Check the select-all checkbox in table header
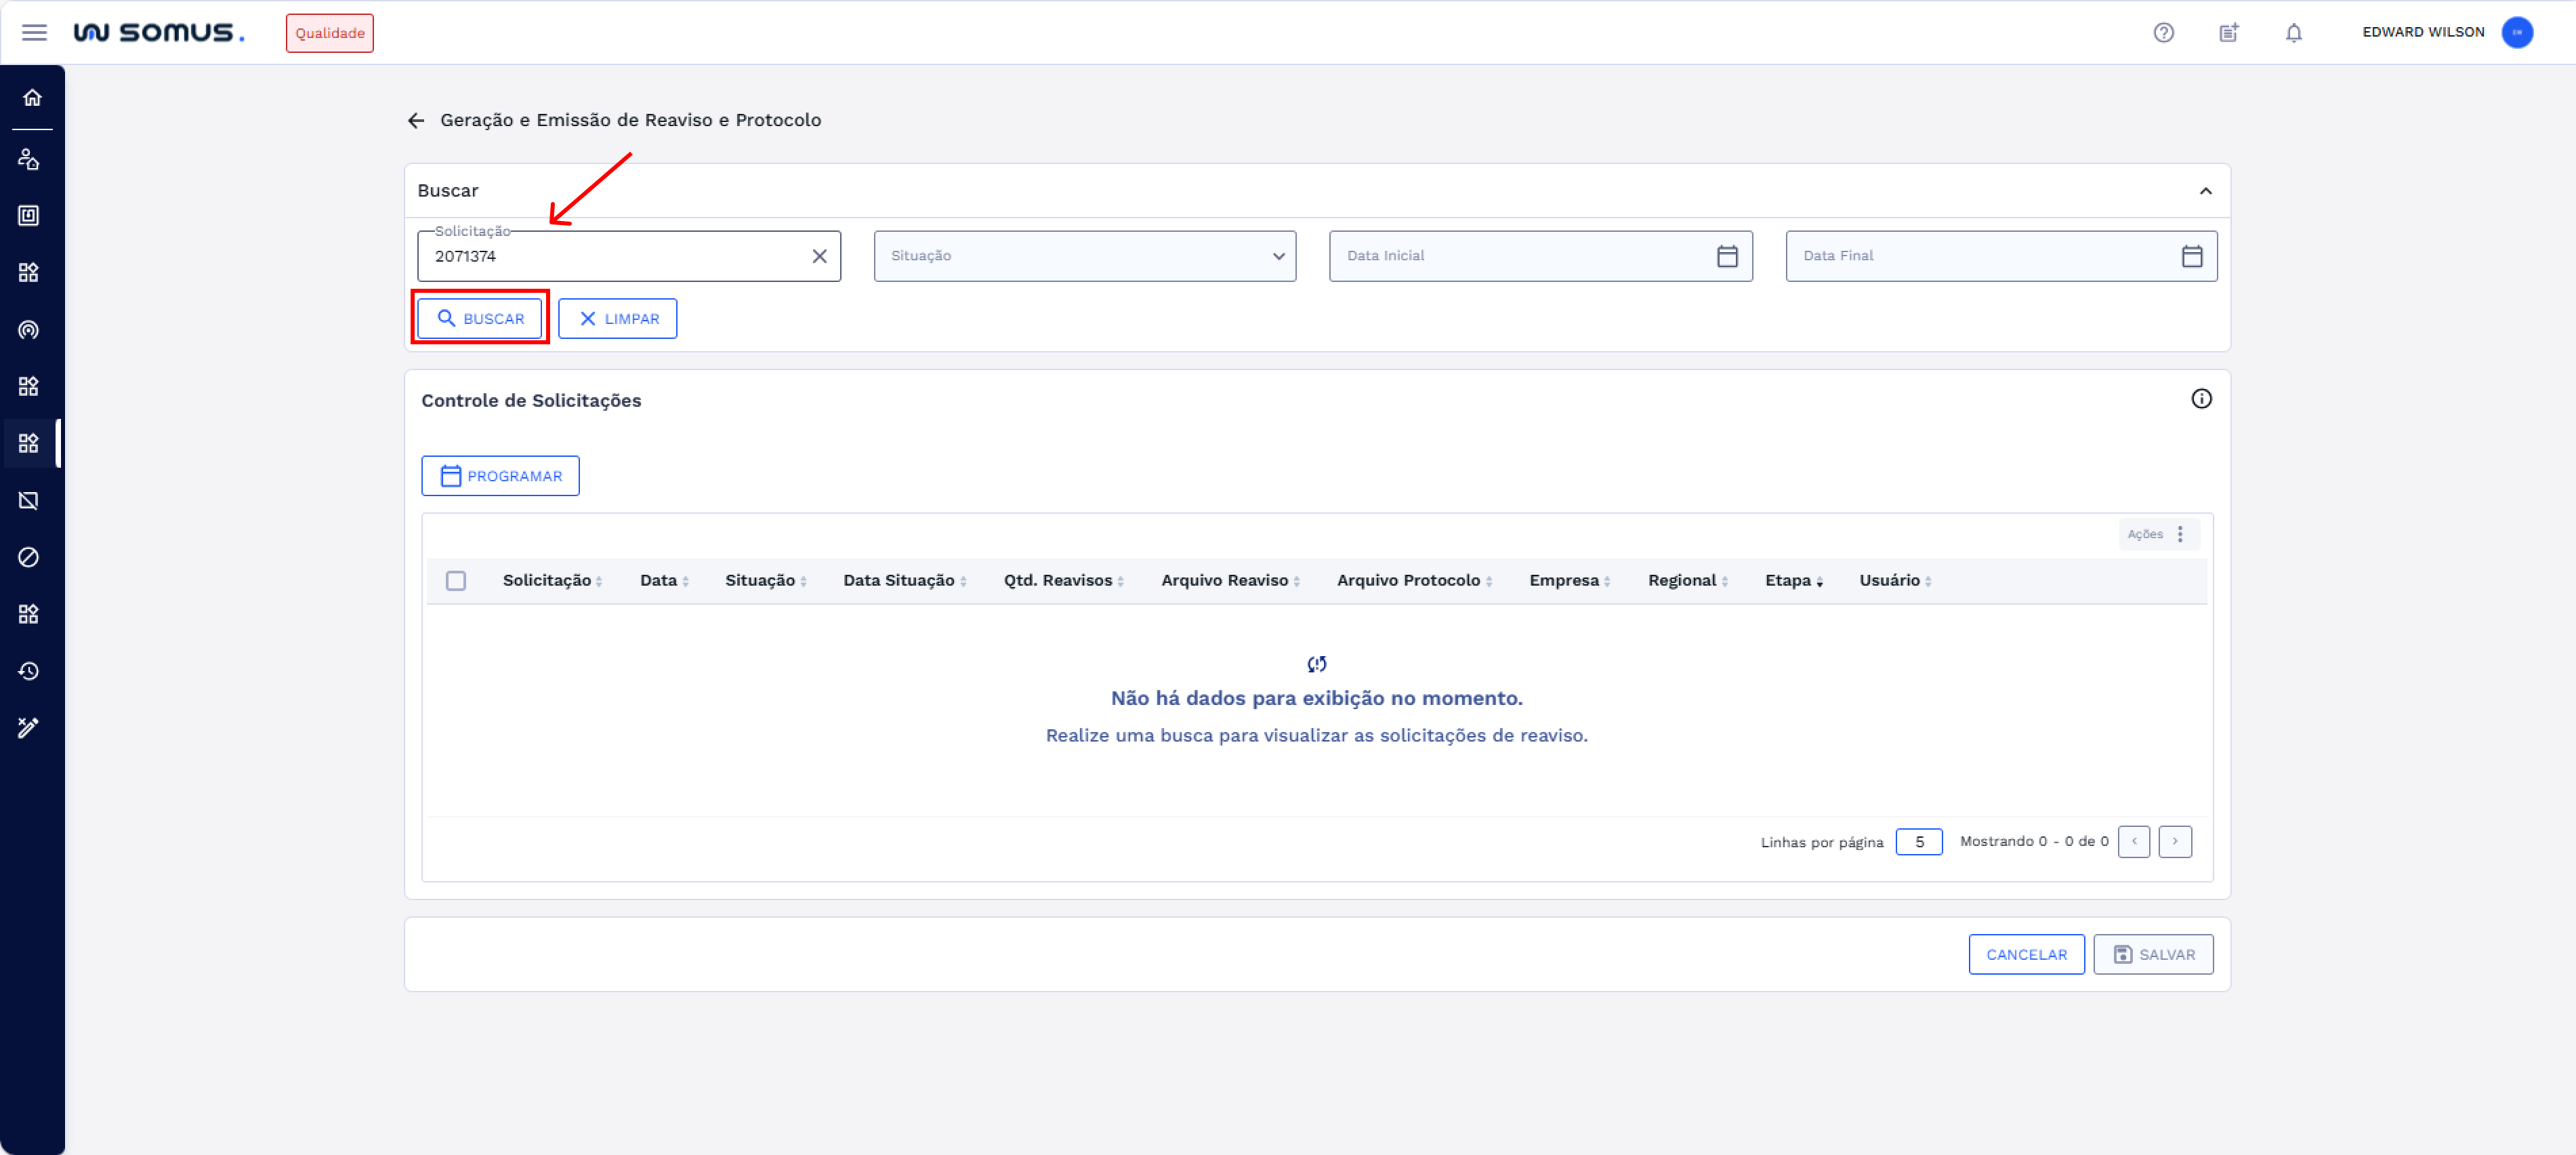Viewport: 2576px width, 1155px height. pos(456,581)
